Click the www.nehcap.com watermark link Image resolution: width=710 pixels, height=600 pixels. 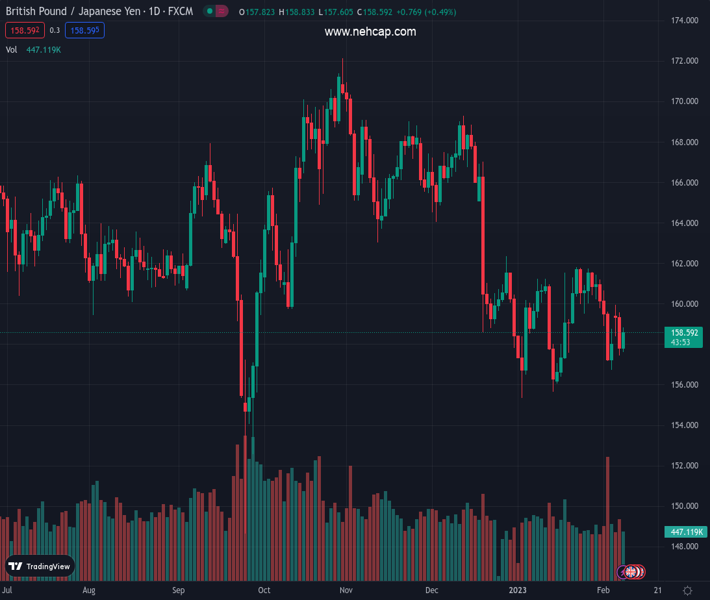(x=370, y=32)
